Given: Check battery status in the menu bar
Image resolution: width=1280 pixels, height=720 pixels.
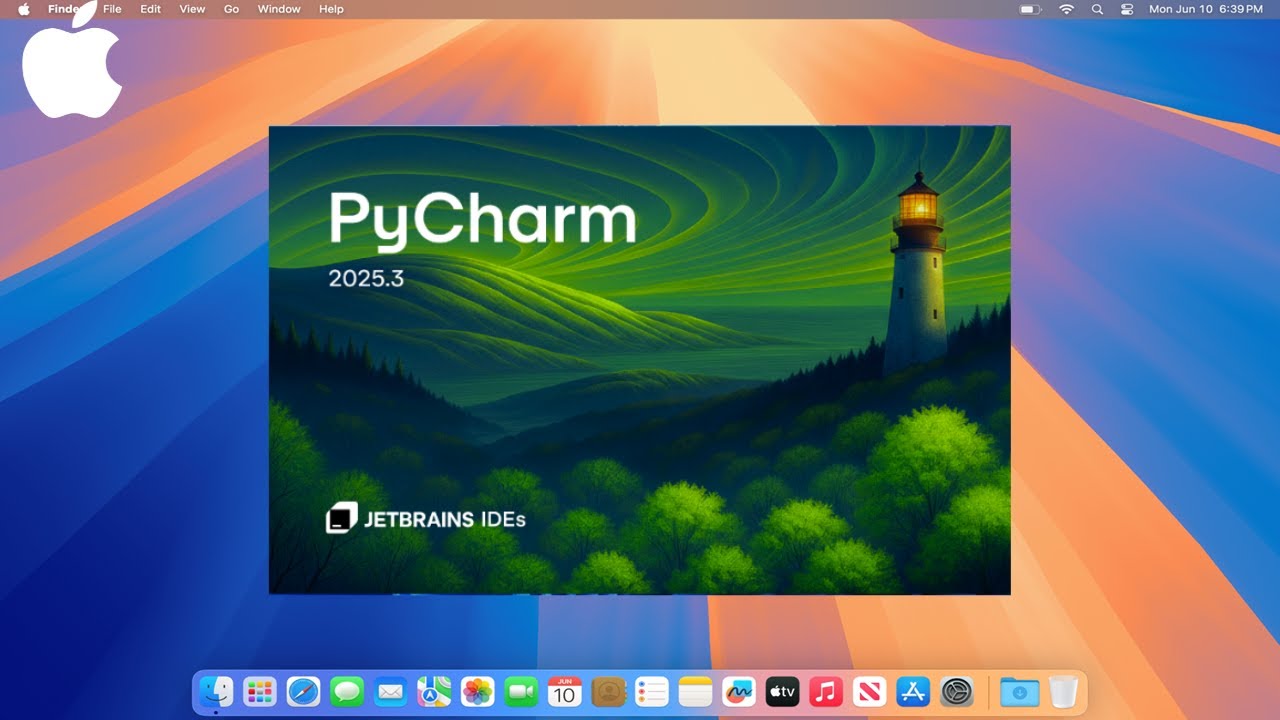Looking at the screenshot, I should point(1031,9).
